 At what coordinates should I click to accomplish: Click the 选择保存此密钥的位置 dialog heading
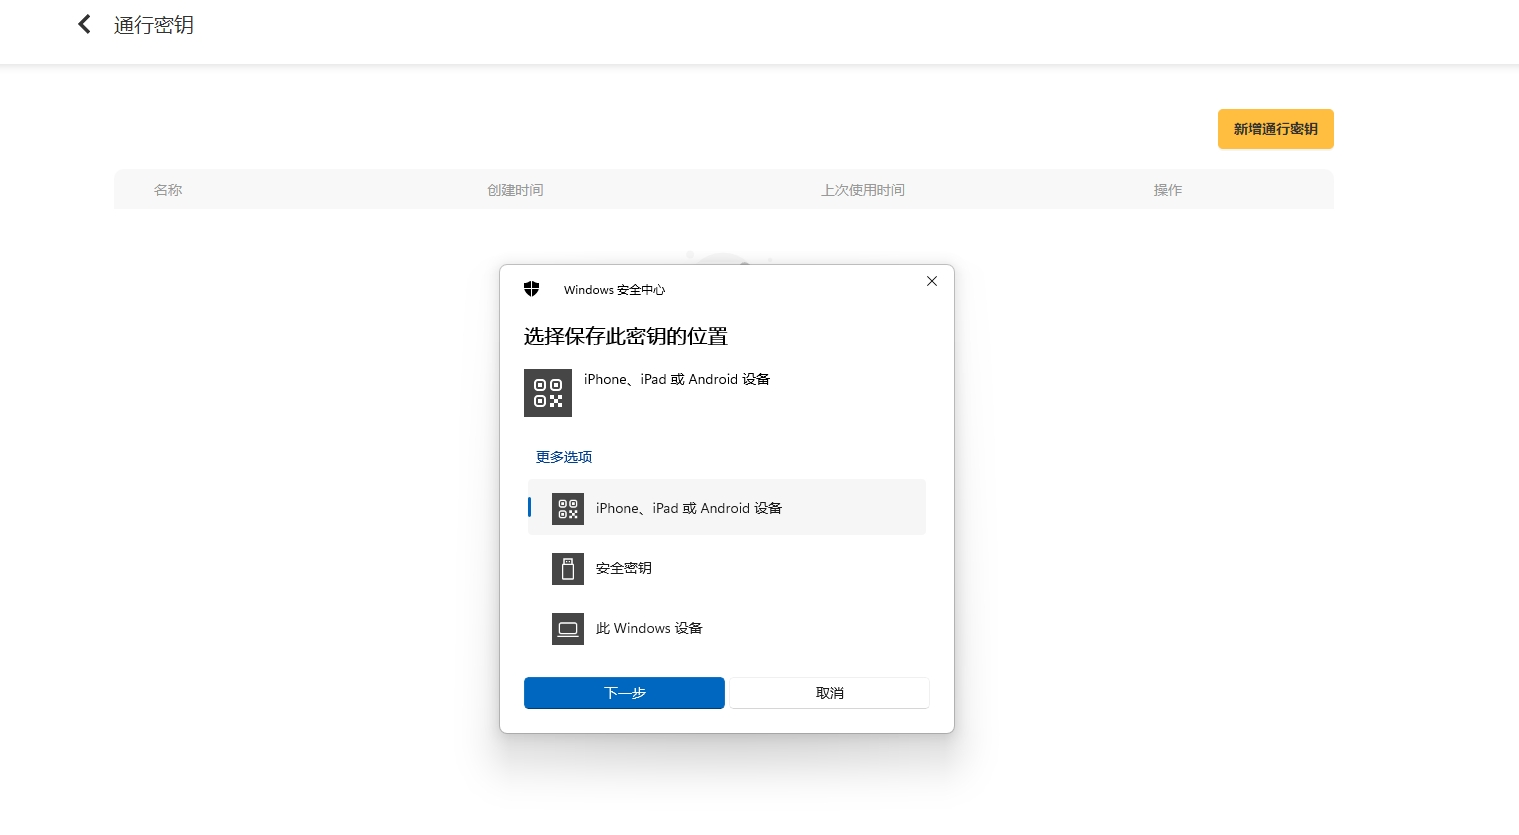pos(626,337)
